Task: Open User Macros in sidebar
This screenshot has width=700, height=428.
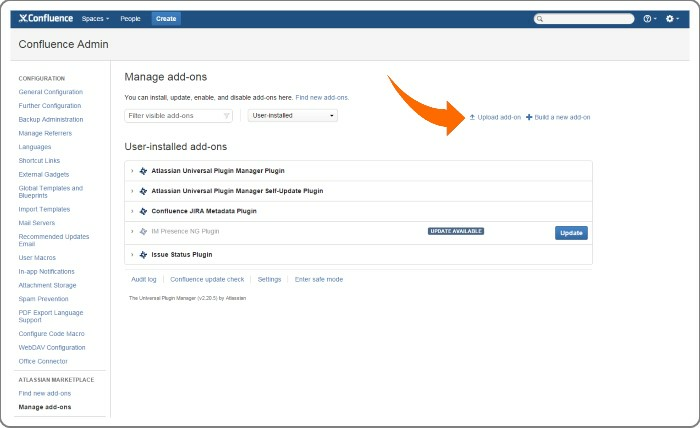Action: pyautogui.click(x=37, y=258)
